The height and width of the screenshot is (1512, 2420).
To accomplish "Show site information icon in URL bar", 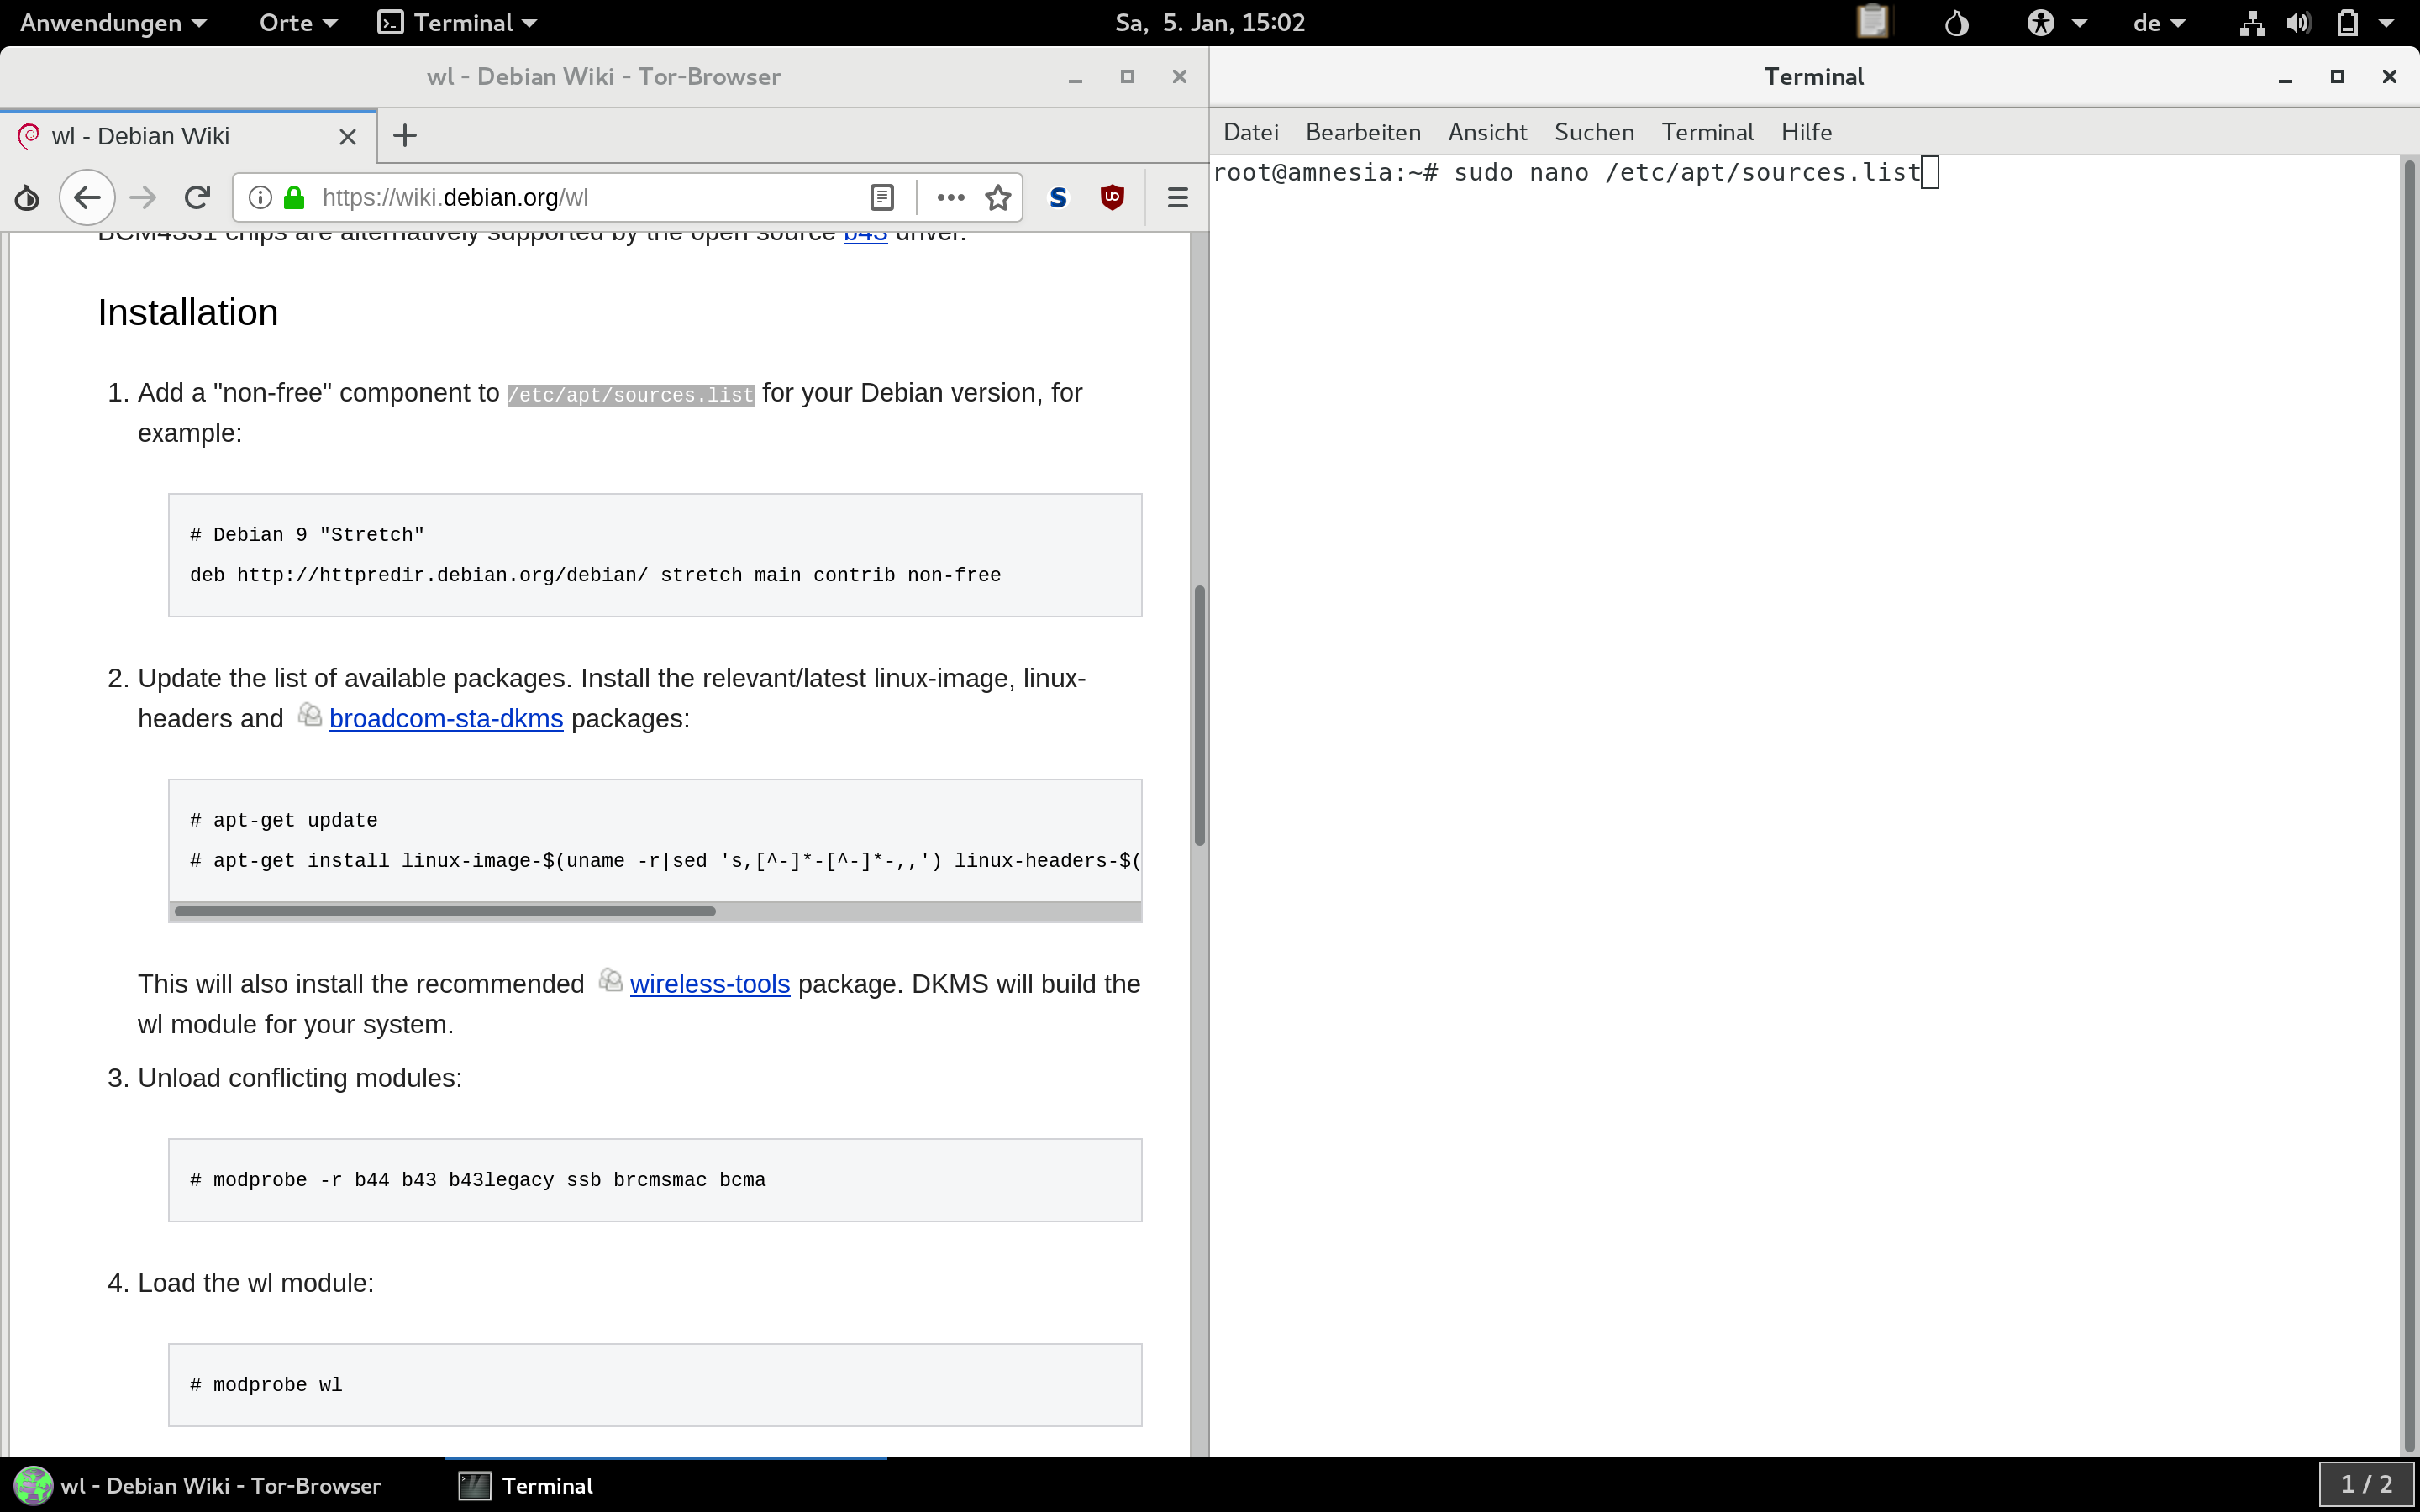I will coord(260,198).
